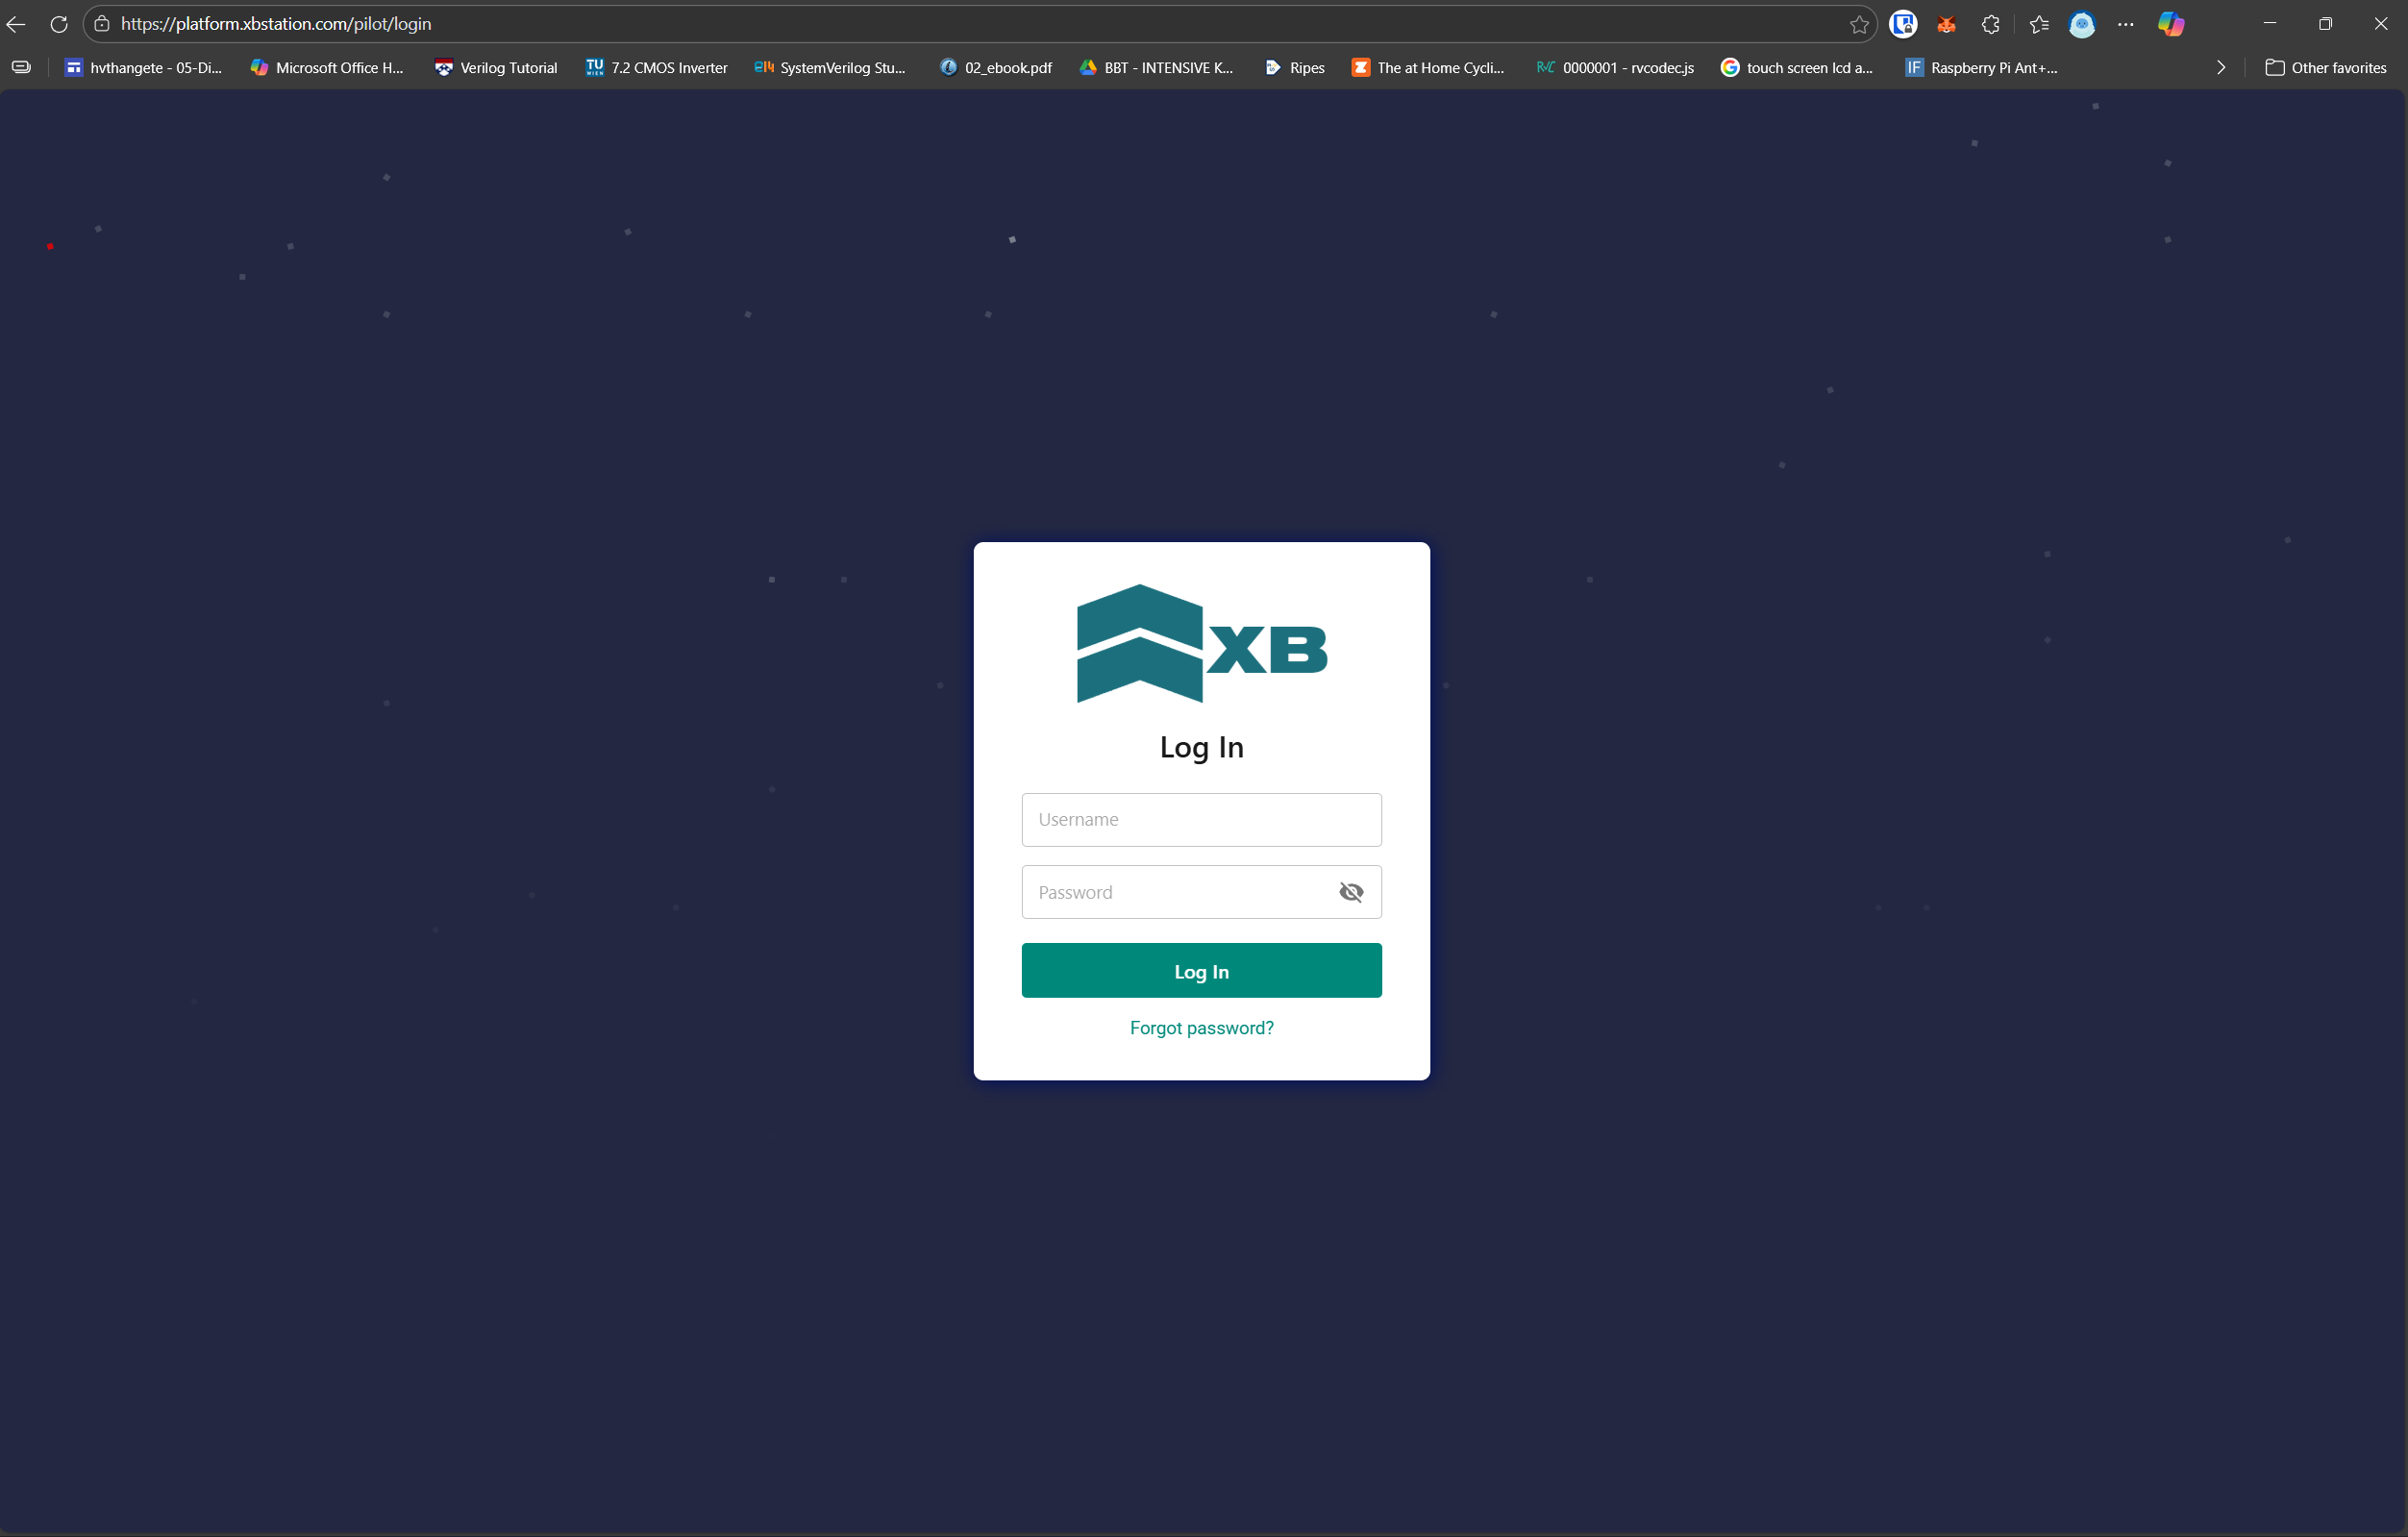Open browser Settings and more menu
Viewport: 2408px width, 1537px height.
(2126, 24)
